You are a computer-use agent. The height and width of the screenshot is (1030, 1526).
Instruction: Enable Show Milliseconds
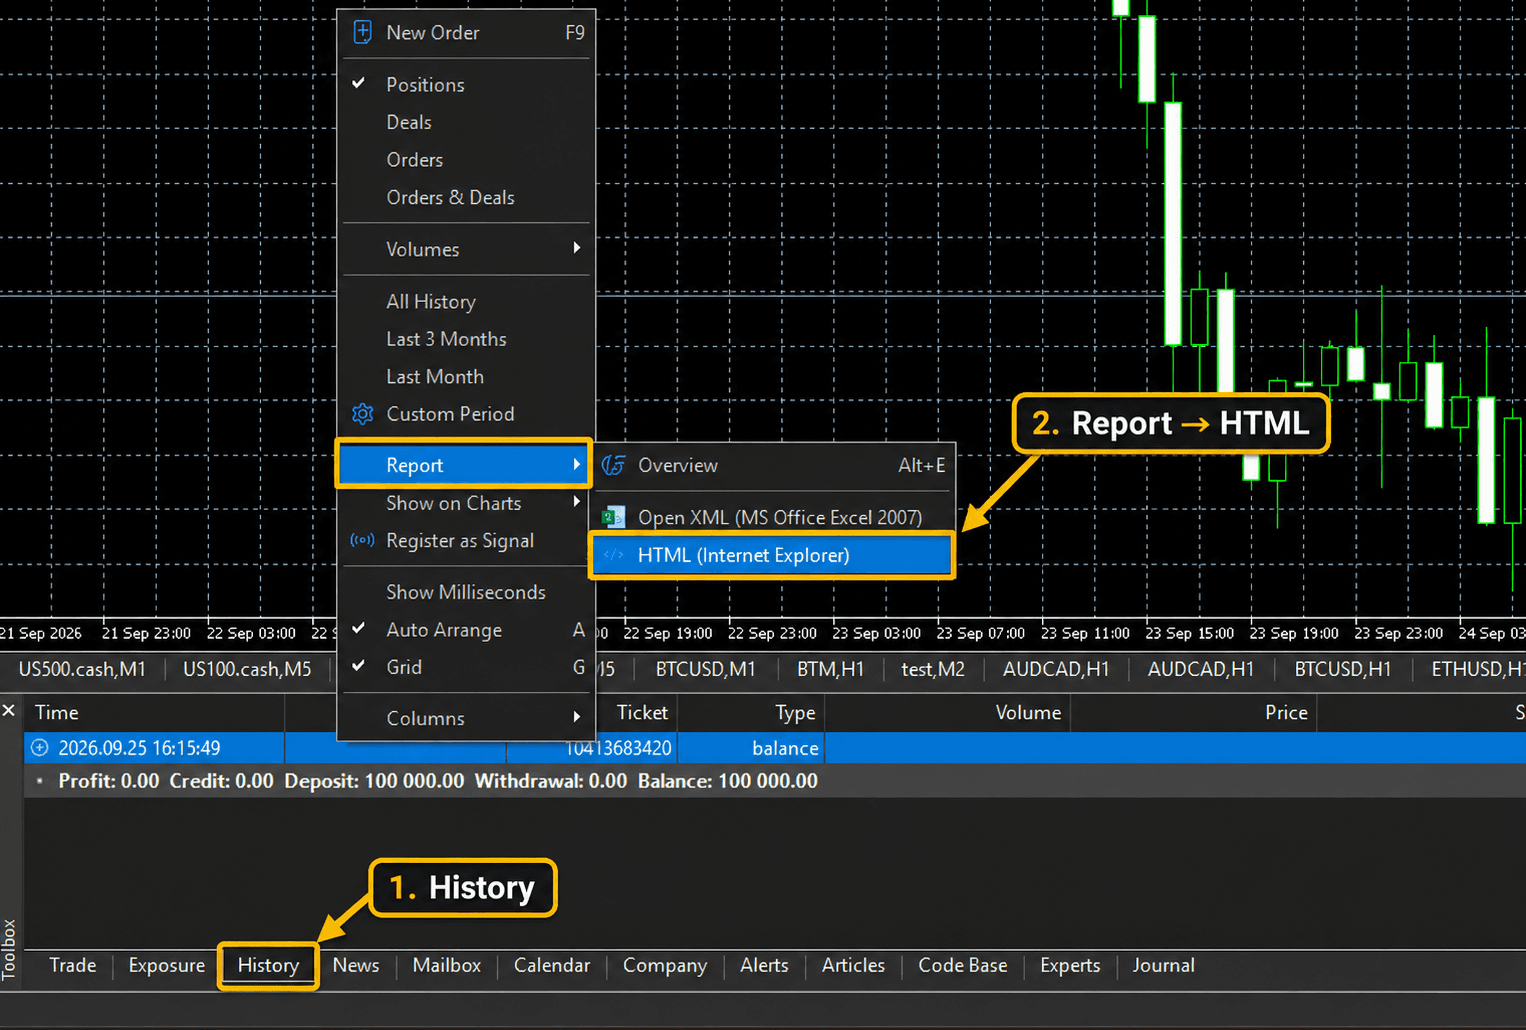[466, 592]
